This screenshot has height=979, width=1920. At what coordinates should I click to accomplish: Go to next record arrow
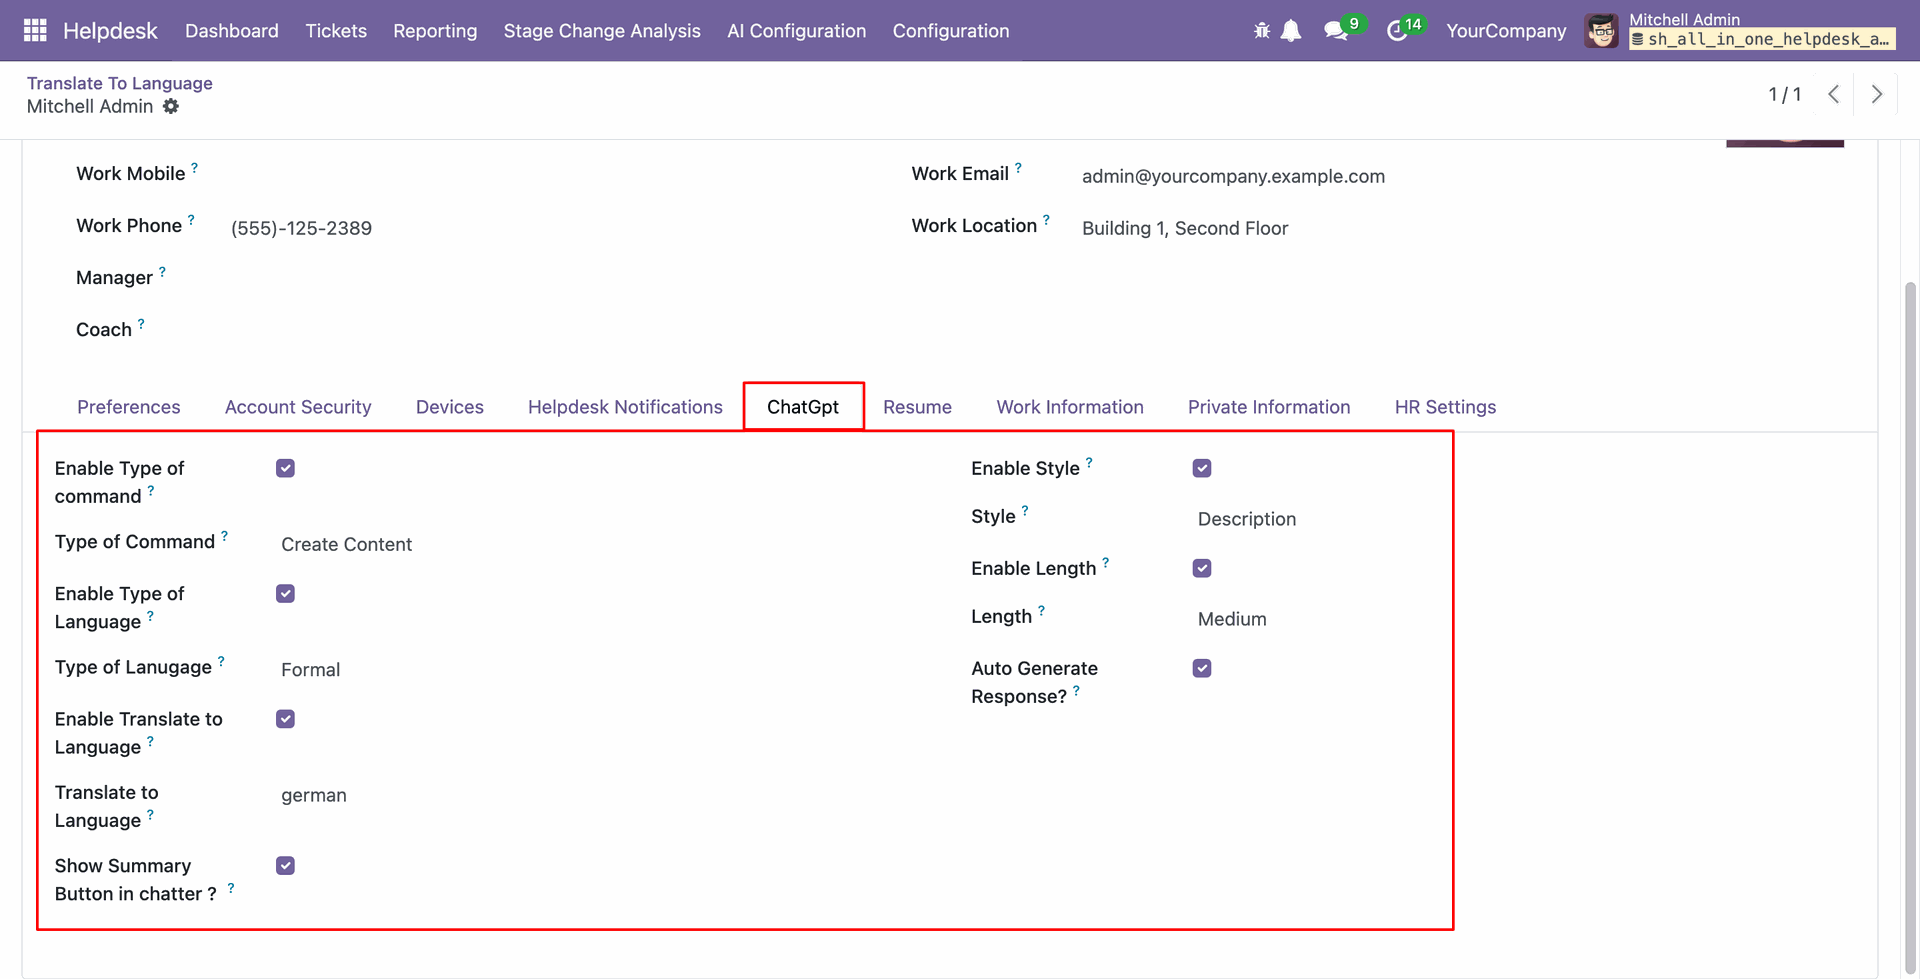pos(1877,94)
